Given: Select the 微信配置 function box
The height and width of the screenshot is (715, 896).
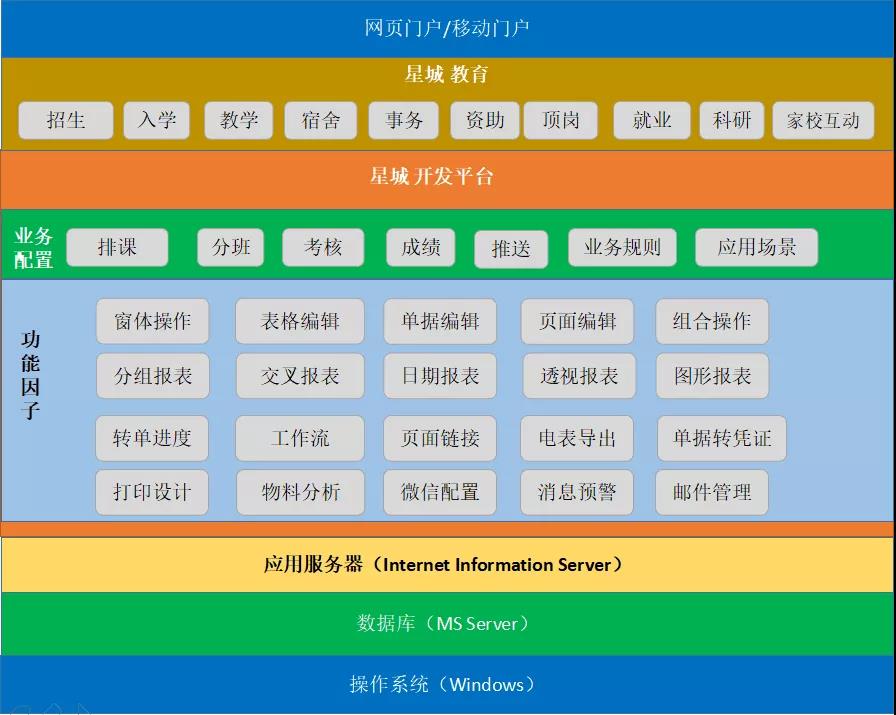Looking at the screenshot, I should 440,492.
